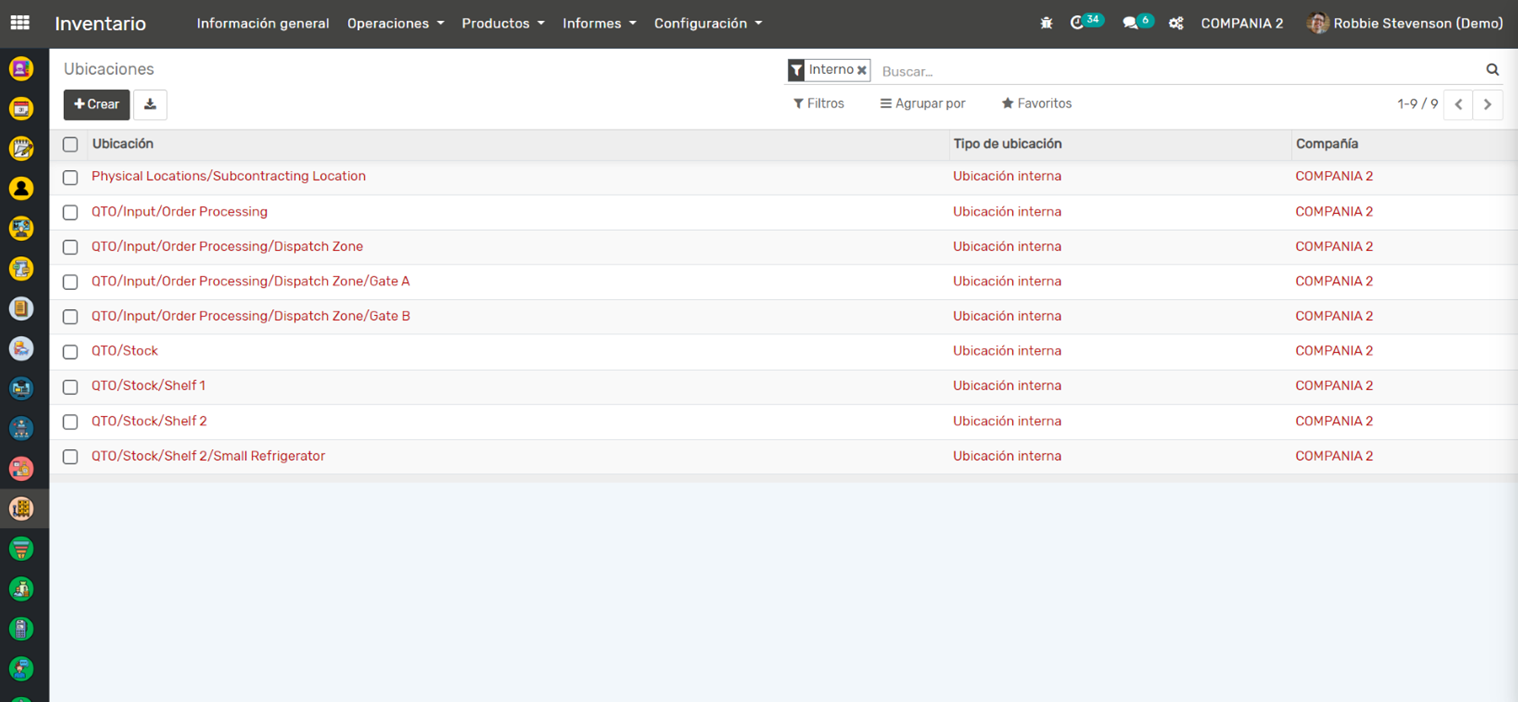Open the apps grid menu icon
Image resolution: width=1518 pixels, height=702 pixels.
[19, 23]
